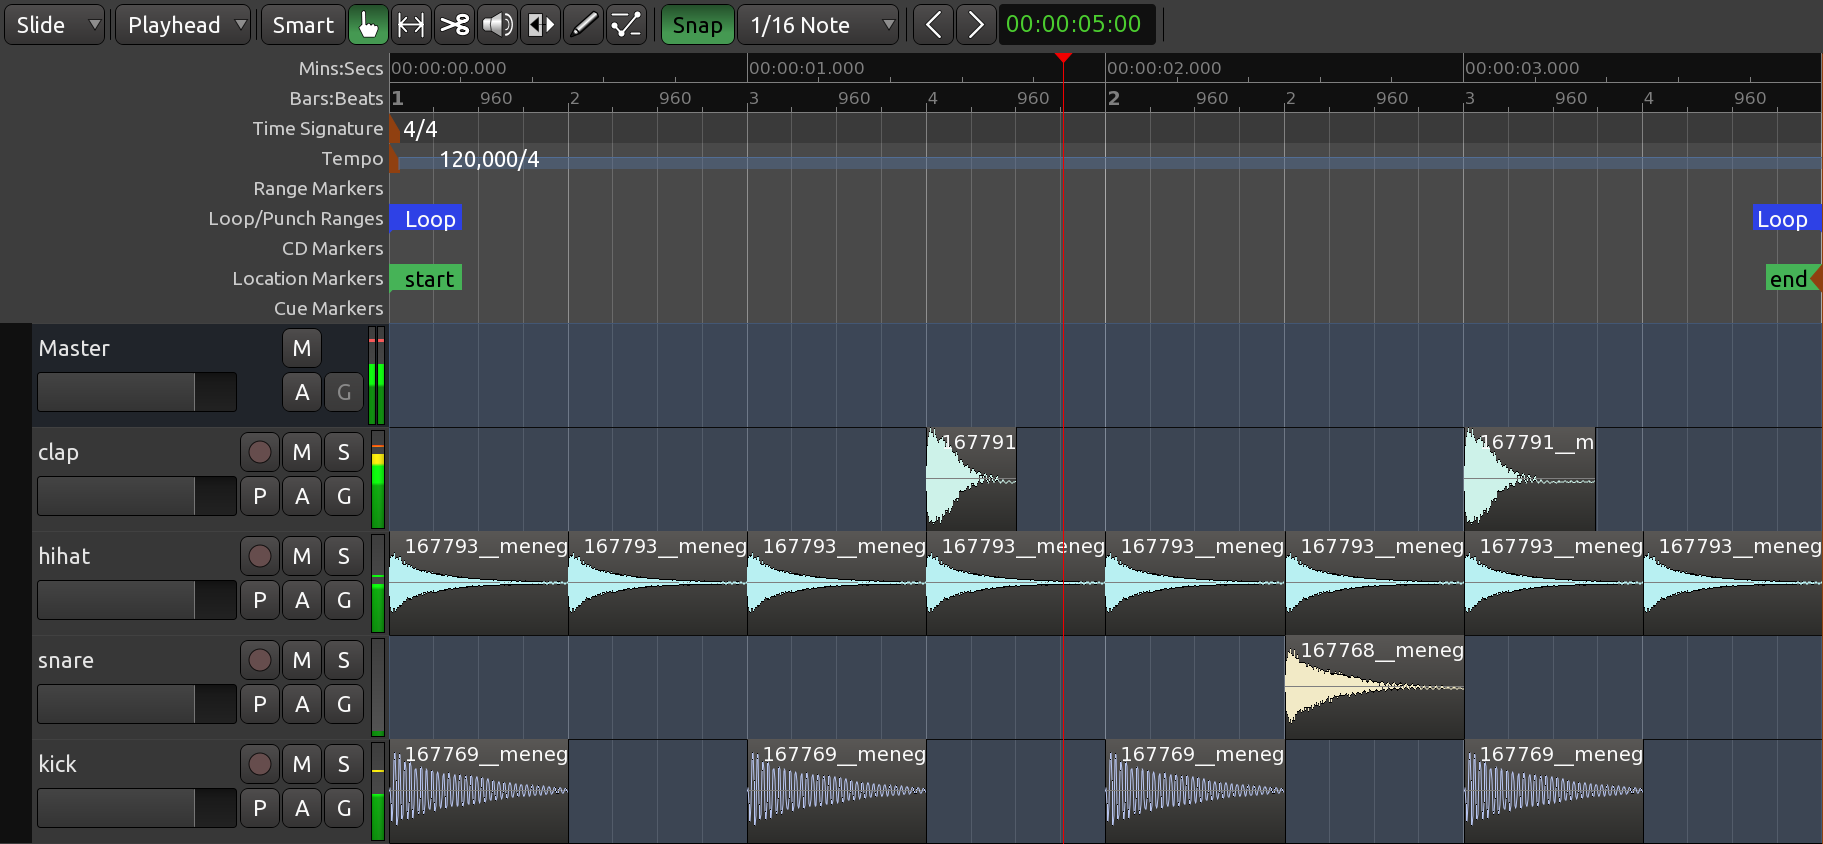Arm record on hihat track
Viewport: 1823px width, 844px height.
tap(260, 556)
